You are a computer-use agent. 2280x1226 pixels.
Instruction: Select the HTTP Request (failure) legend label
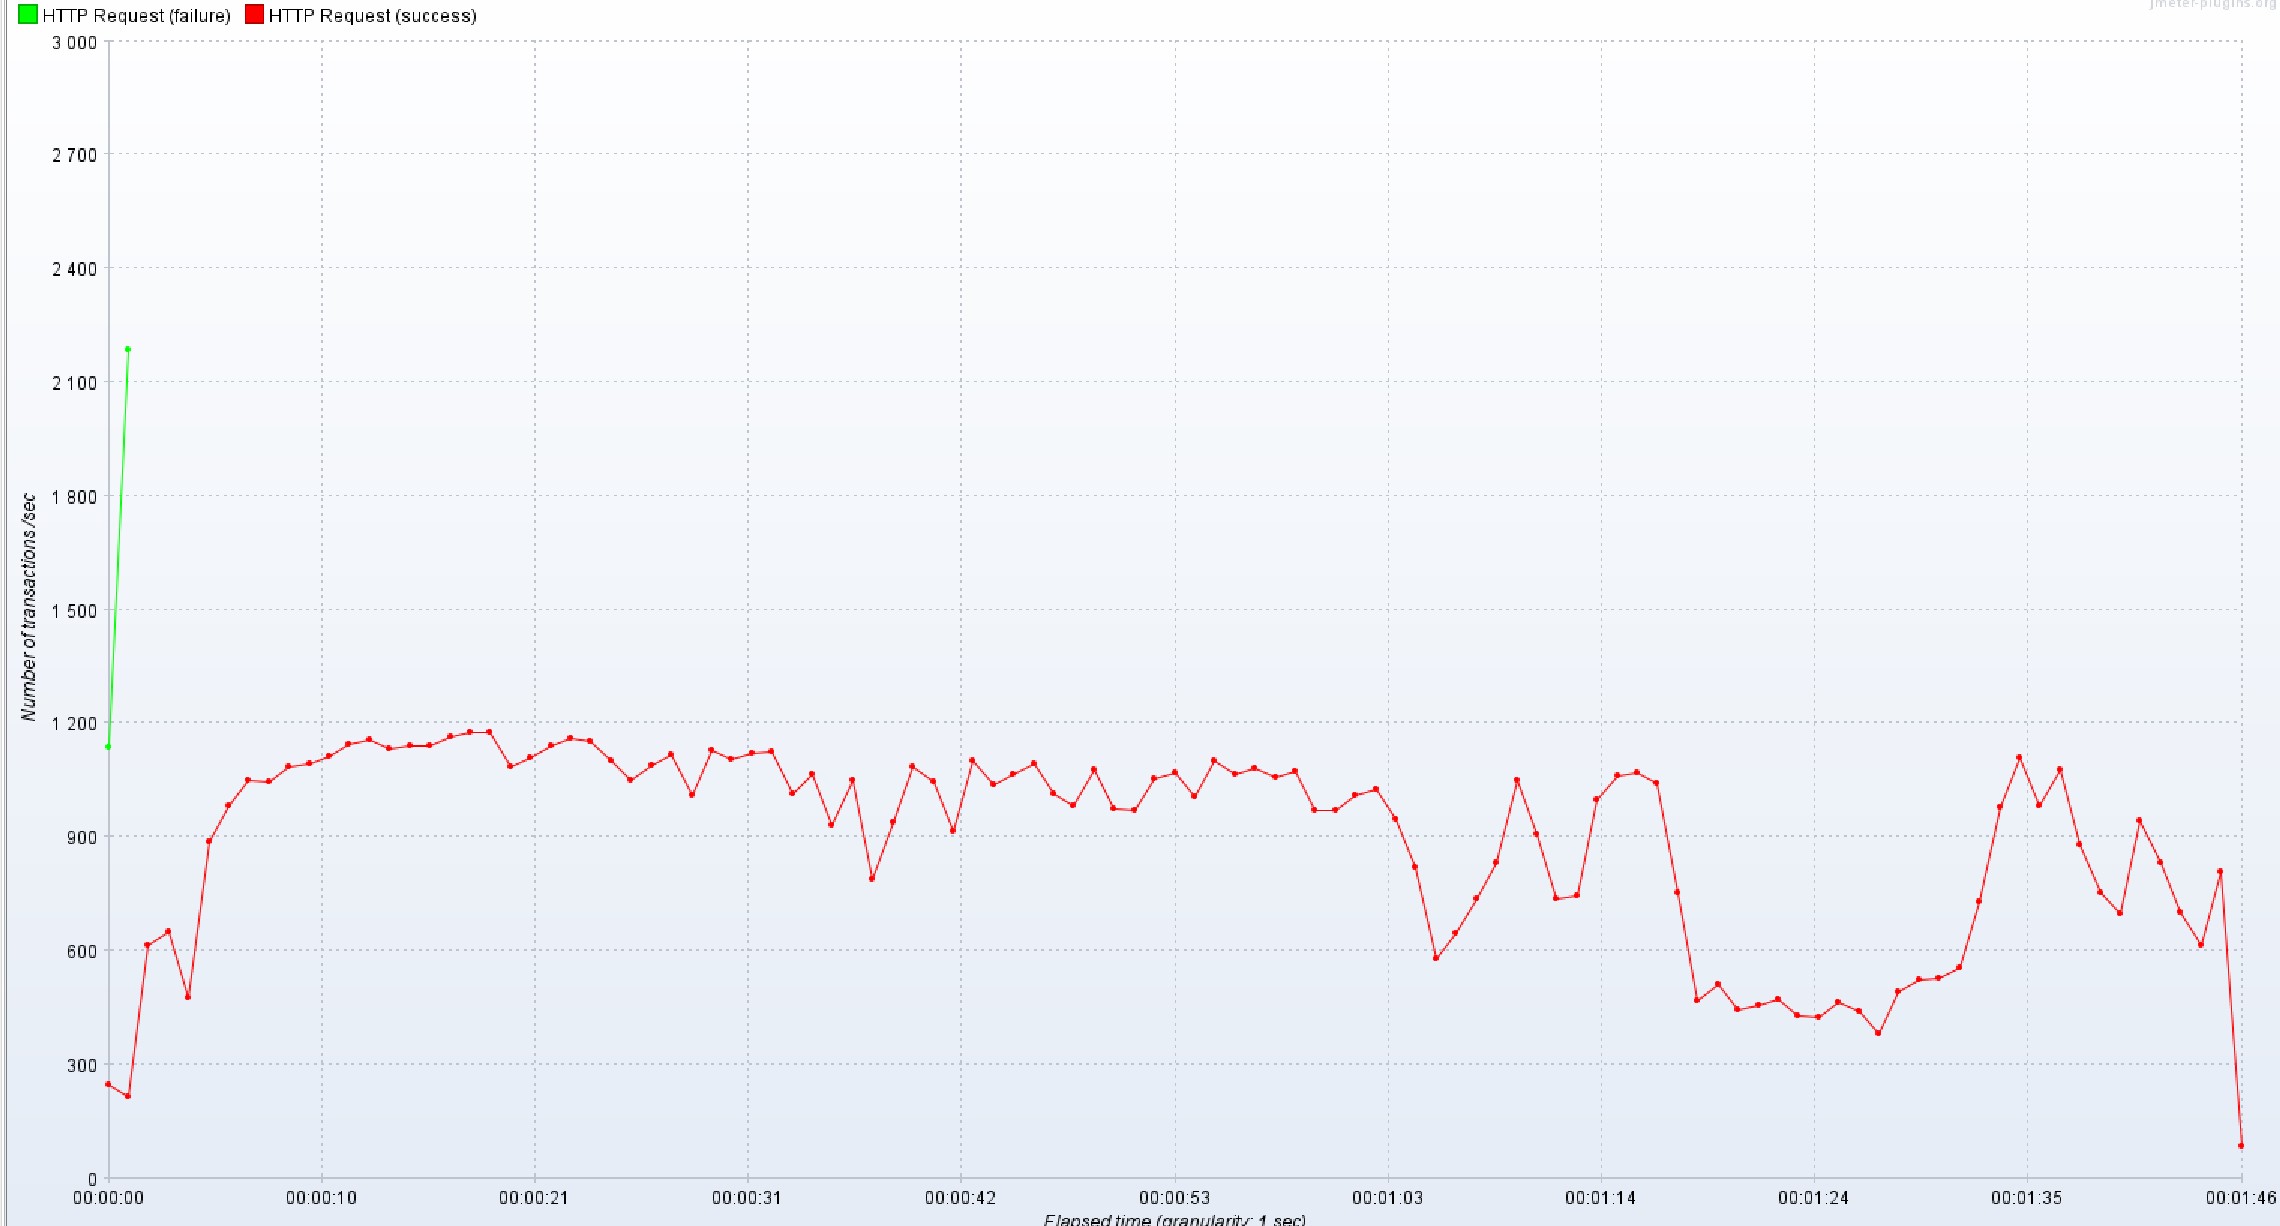coord(136,16)
